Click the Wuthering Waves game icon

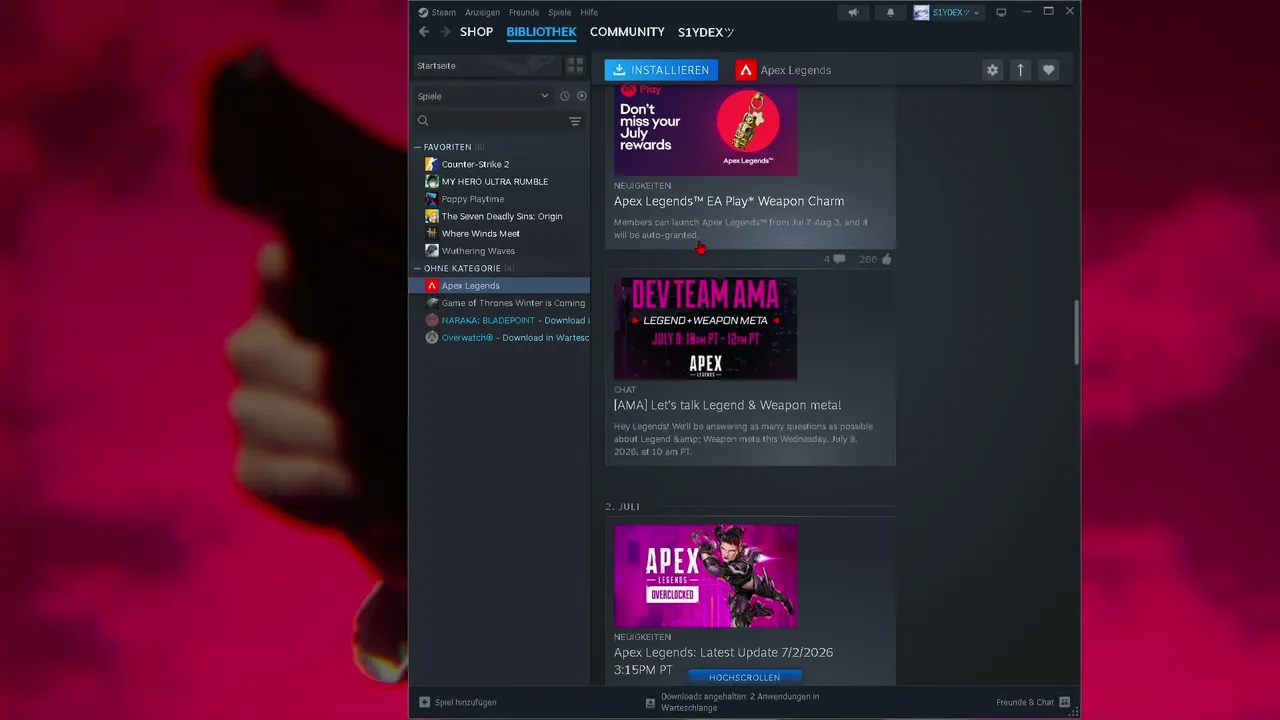tap(431, 251)
